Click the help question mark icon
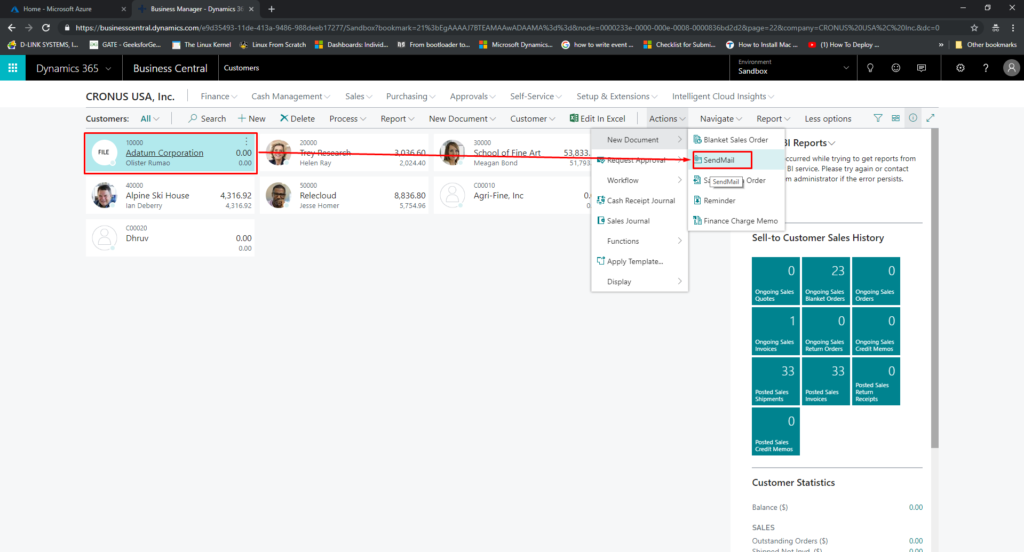Image resolution: width=1024 pixels, height=552 pixels. point(986,68)
